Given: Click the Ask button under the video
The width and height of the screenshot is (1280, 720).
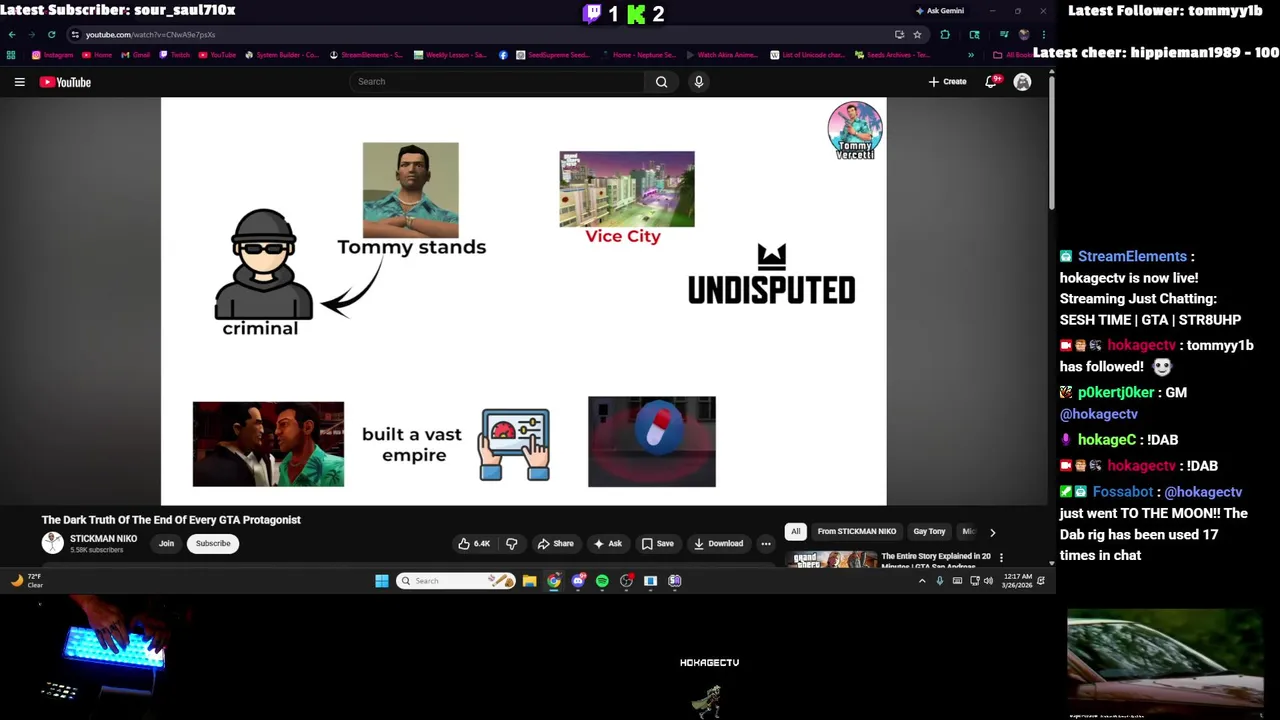Looking at the screenshot, I should point(607,544).
